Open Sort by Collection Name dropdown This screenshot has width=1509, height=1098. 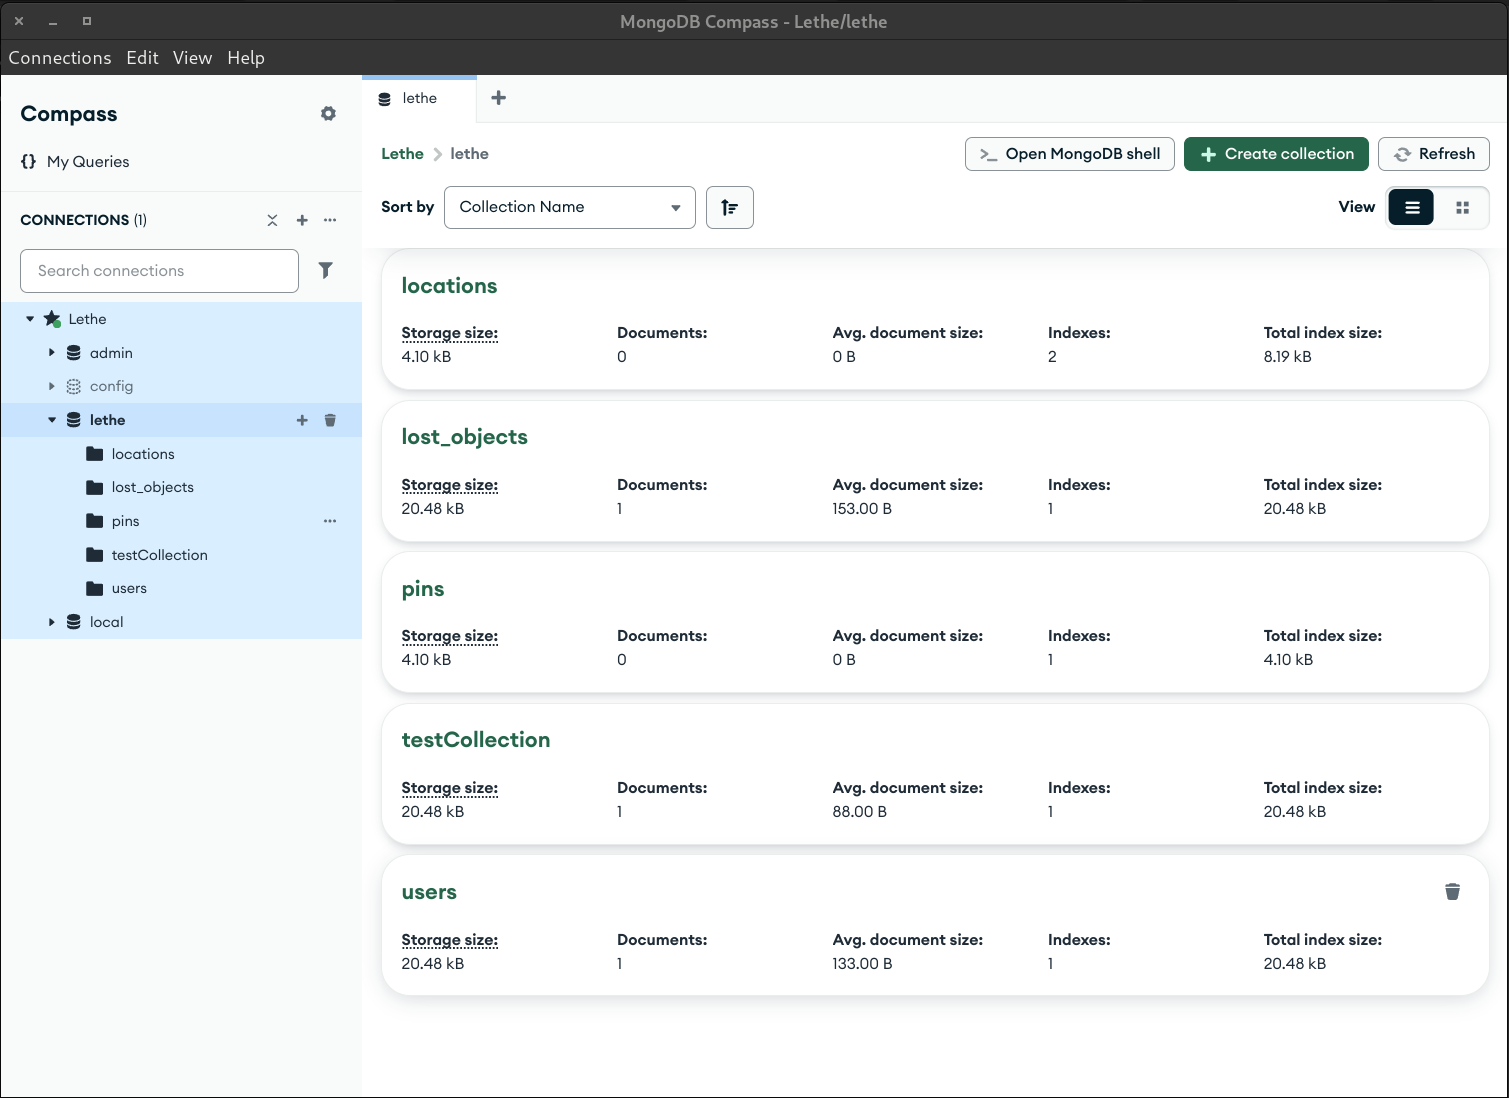click(x=570, y=207)
